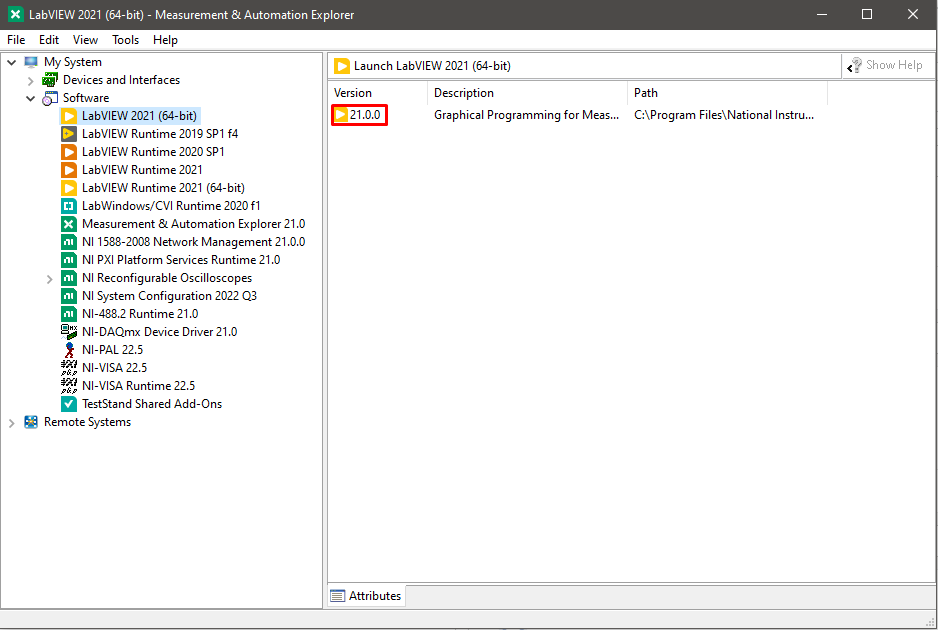Click the LabVIEW Runtime 2021 (64-bit) icon
The height and width of the screenshot is (630, 938).
tap(69, 188)
